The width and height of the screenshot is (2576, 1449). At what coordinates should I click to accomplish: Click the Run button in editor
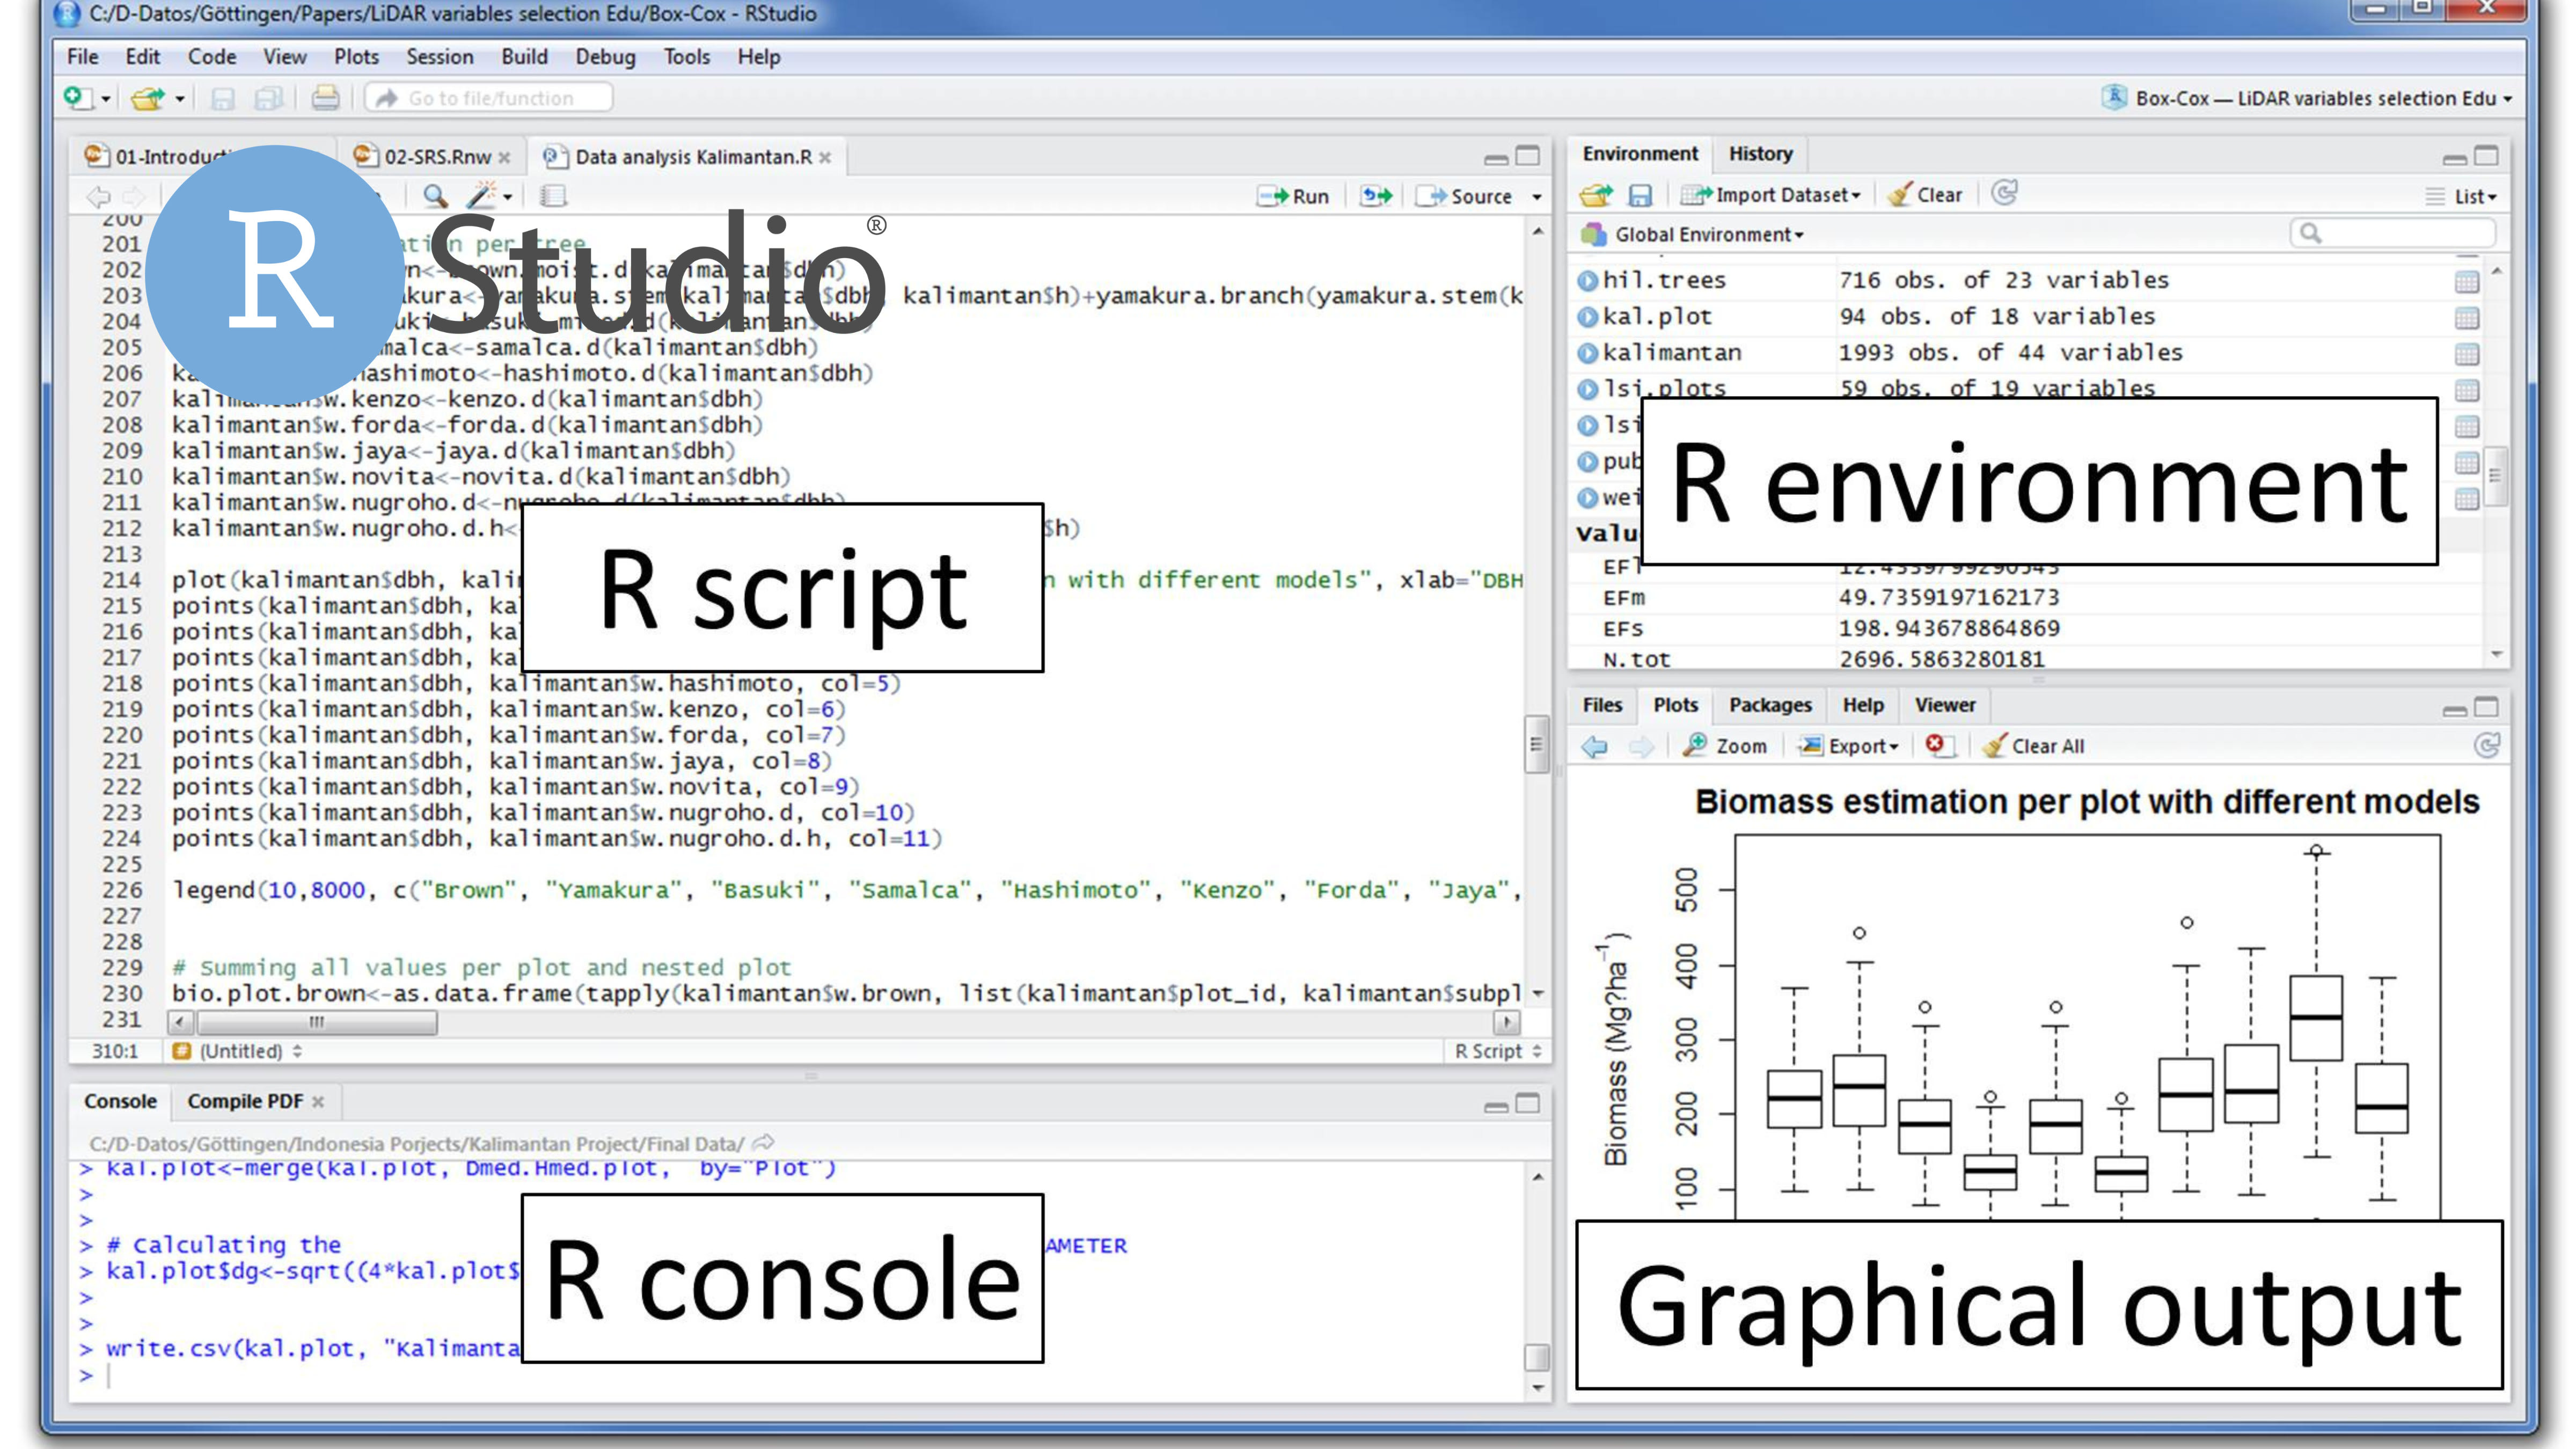tap(1293, 196)
